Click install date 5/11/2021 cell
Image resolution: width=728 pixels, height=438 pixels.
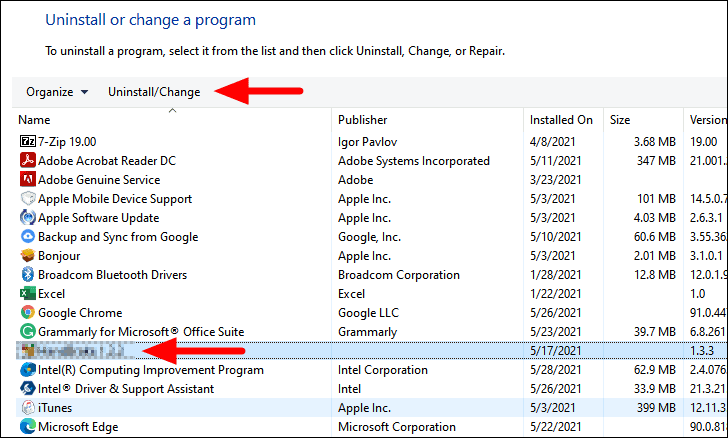555,161
